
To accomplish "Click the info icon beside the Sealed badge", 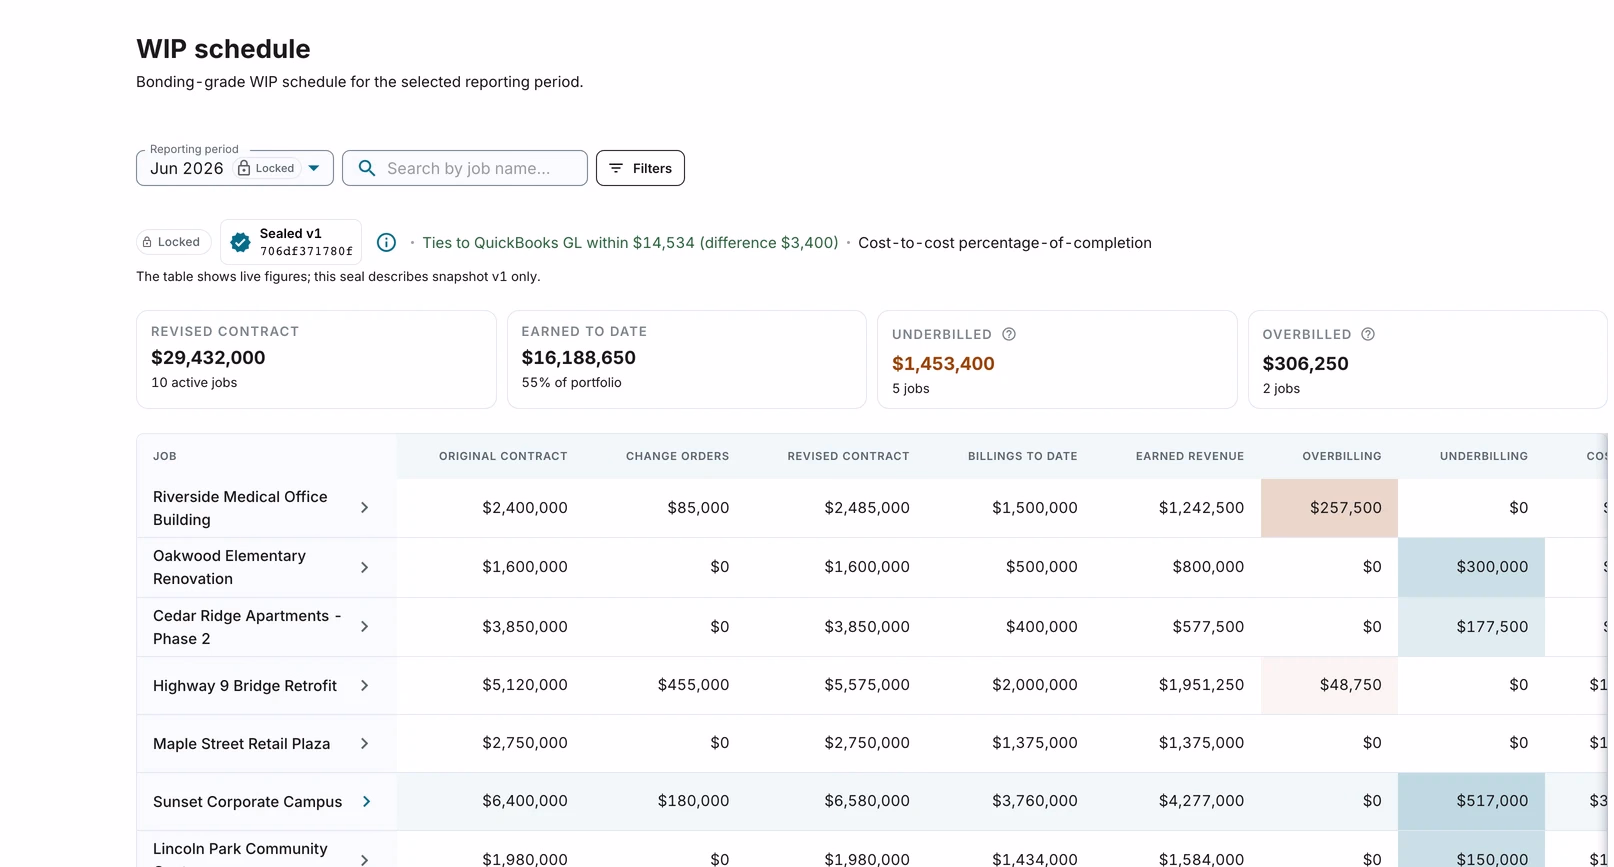I will [386, 242].
